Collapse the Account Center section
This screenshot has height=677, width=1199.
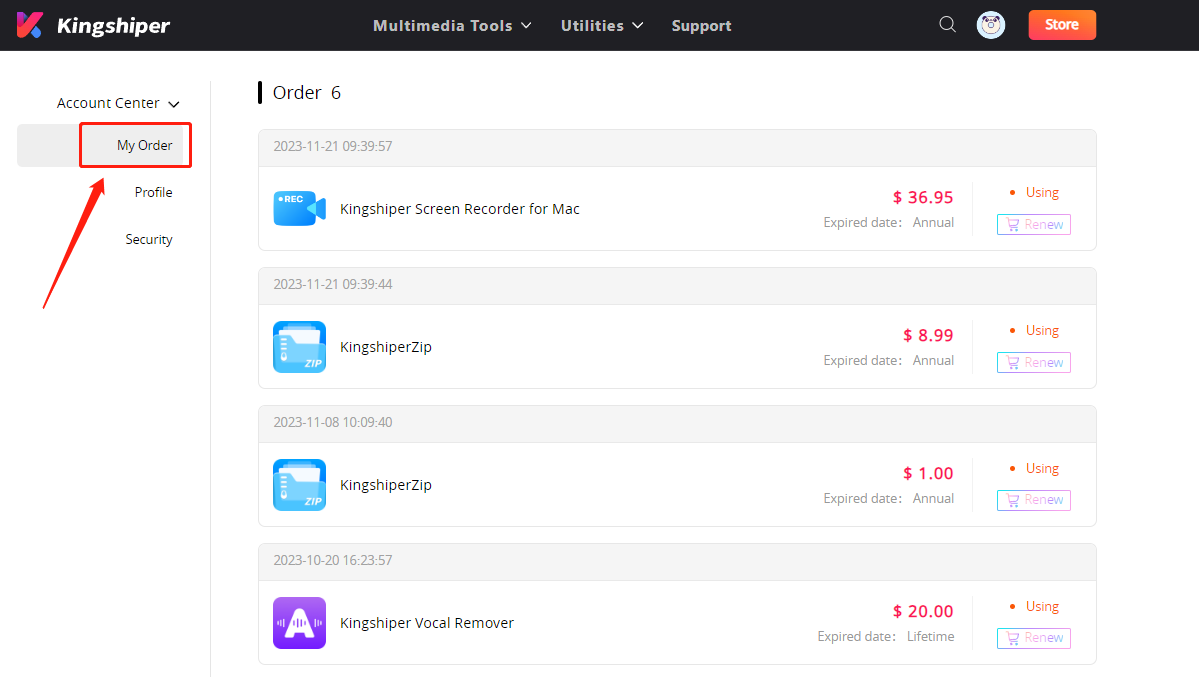pyautogui.click(x=119, y=103)
